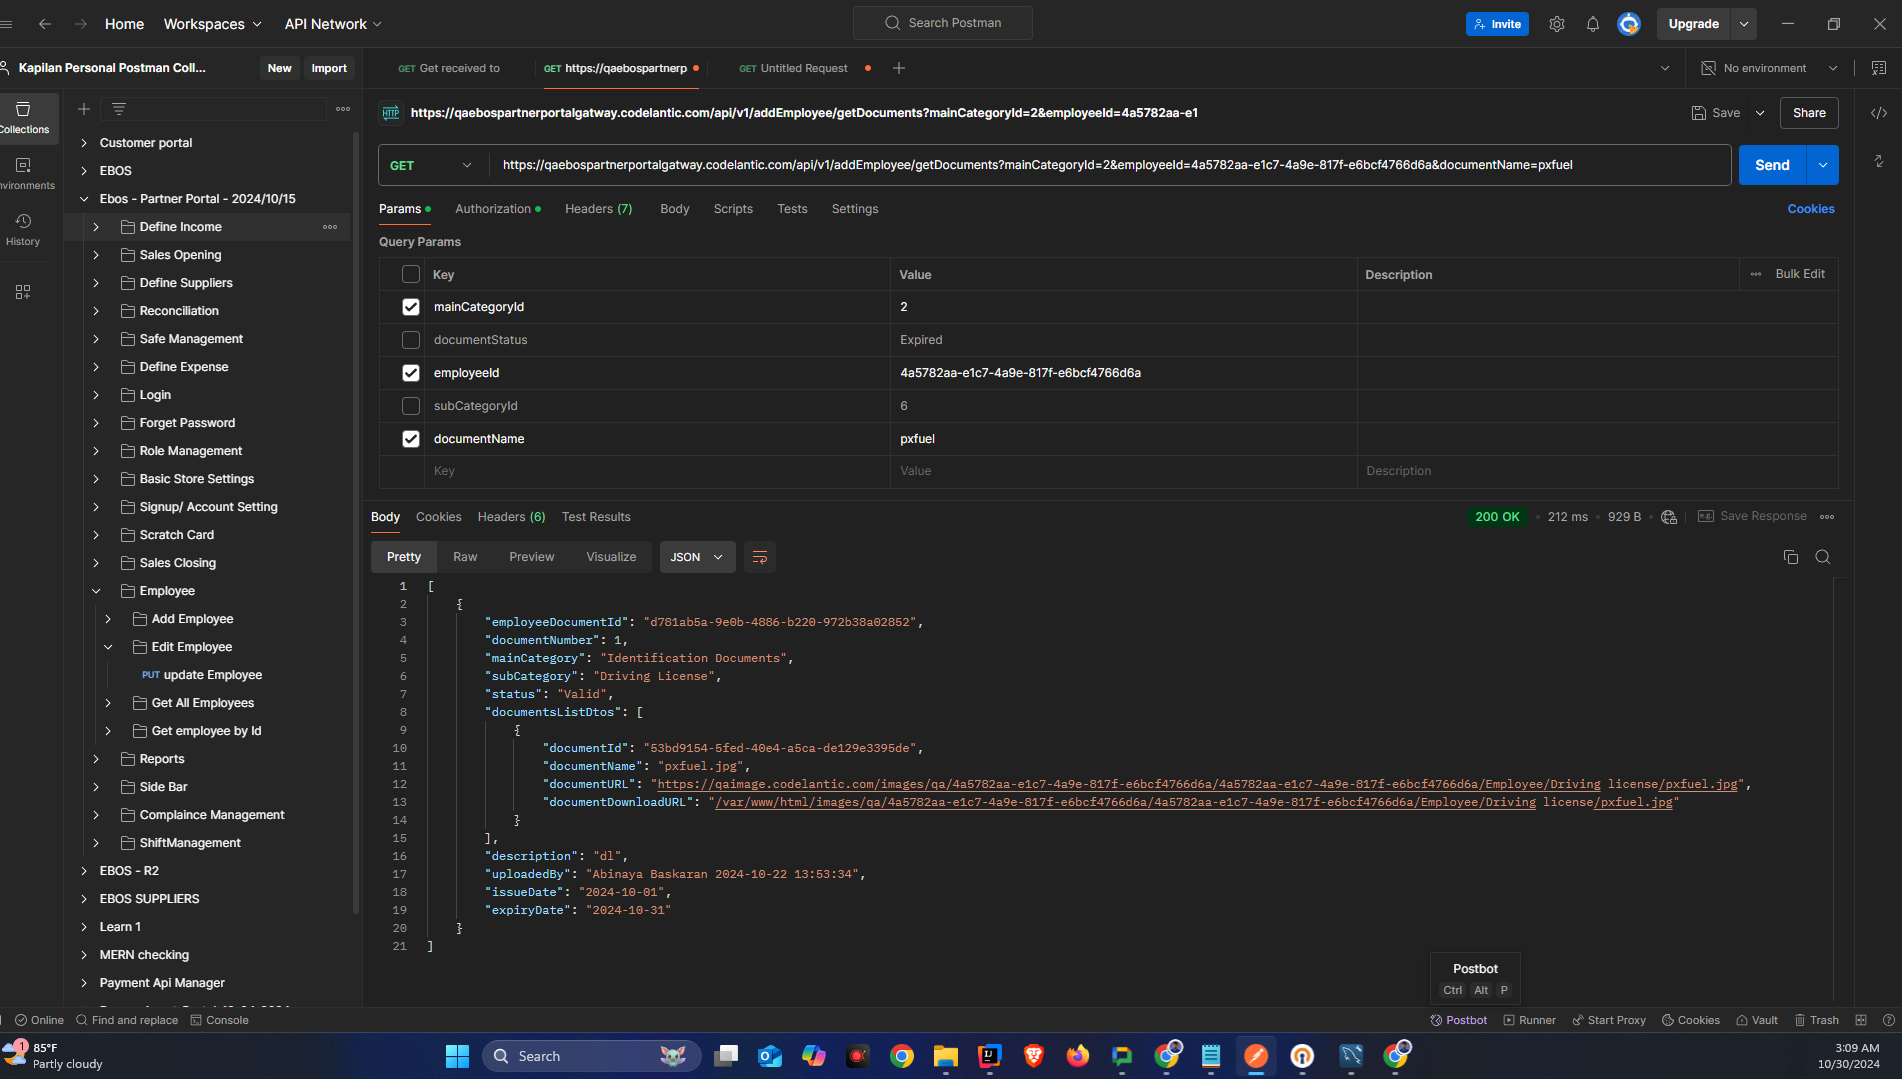Open the GET method dropdown
The height and width of the screenshot is (1079, 1902).
click(x=432, y=165)
